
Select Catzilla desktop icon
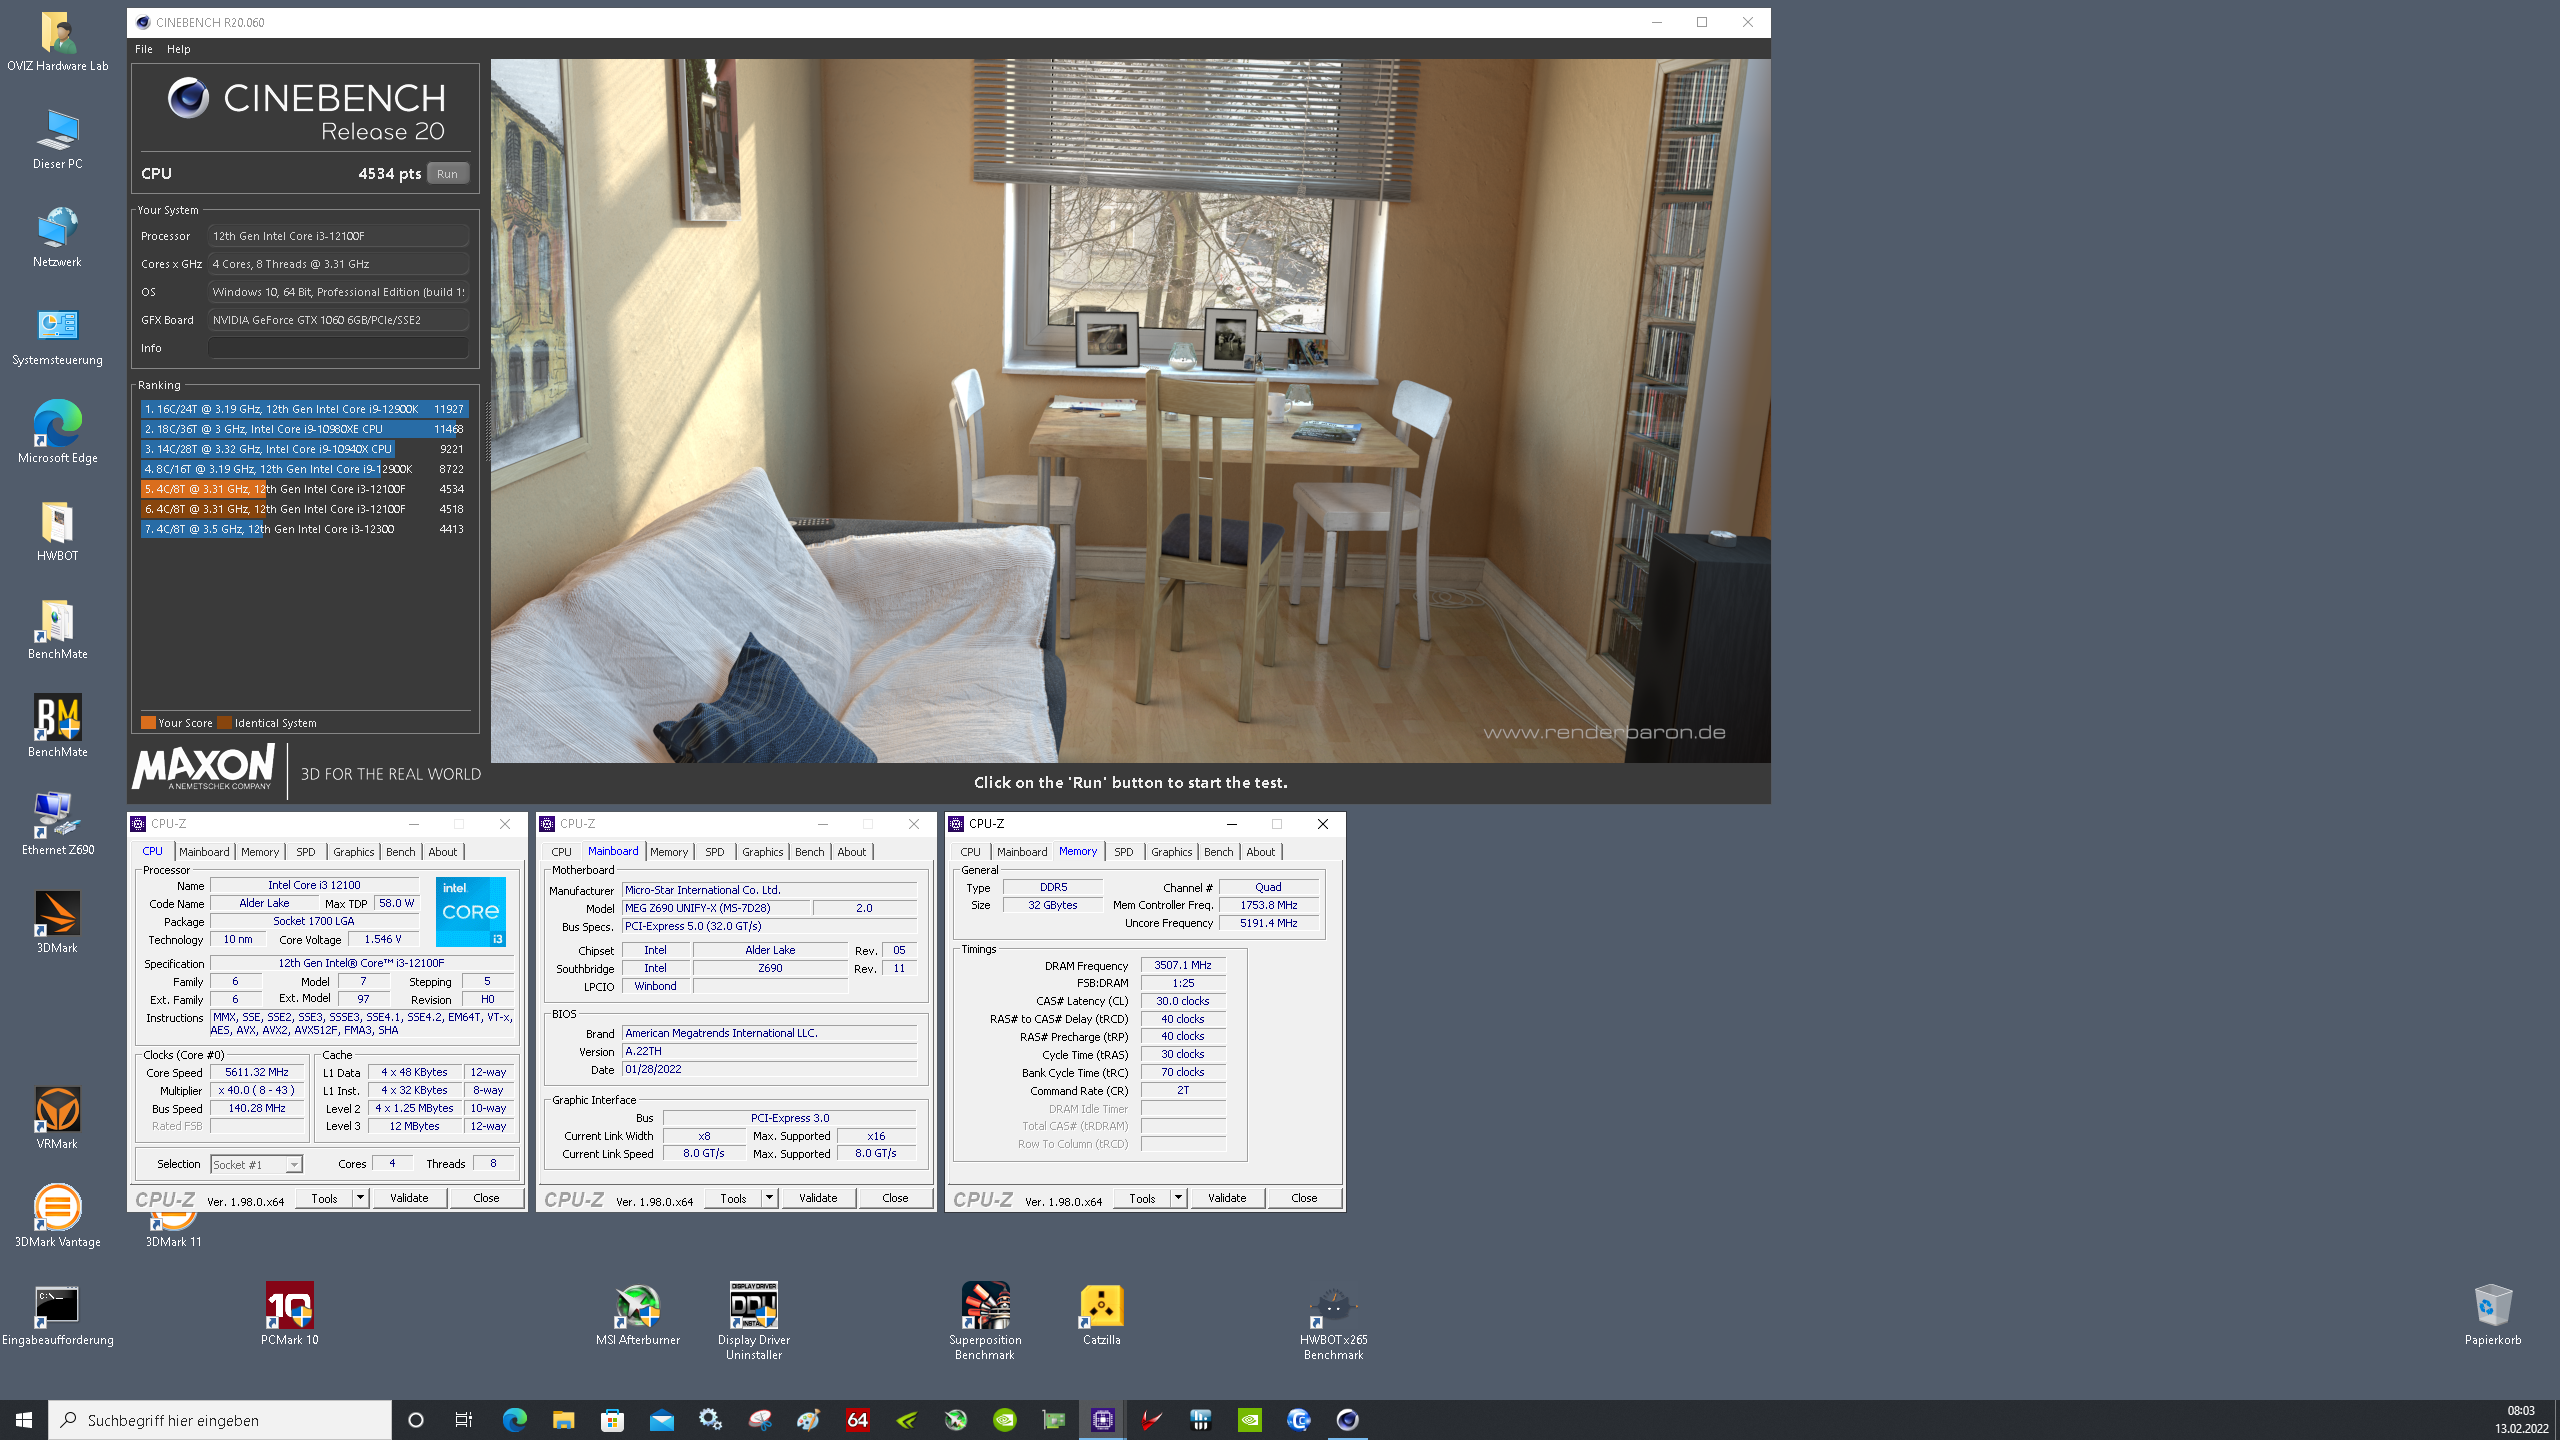coord(1102,1316)
